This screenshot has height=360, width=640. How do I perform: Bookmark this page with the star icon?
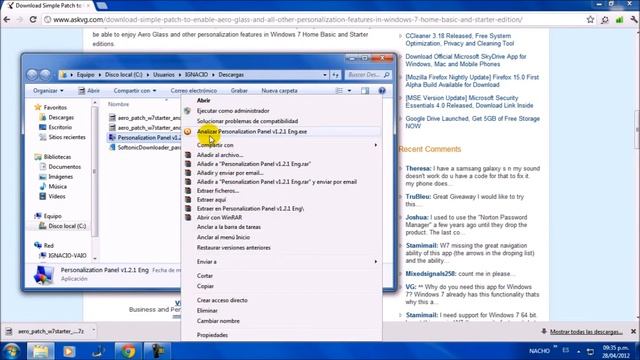pos(590,20)
